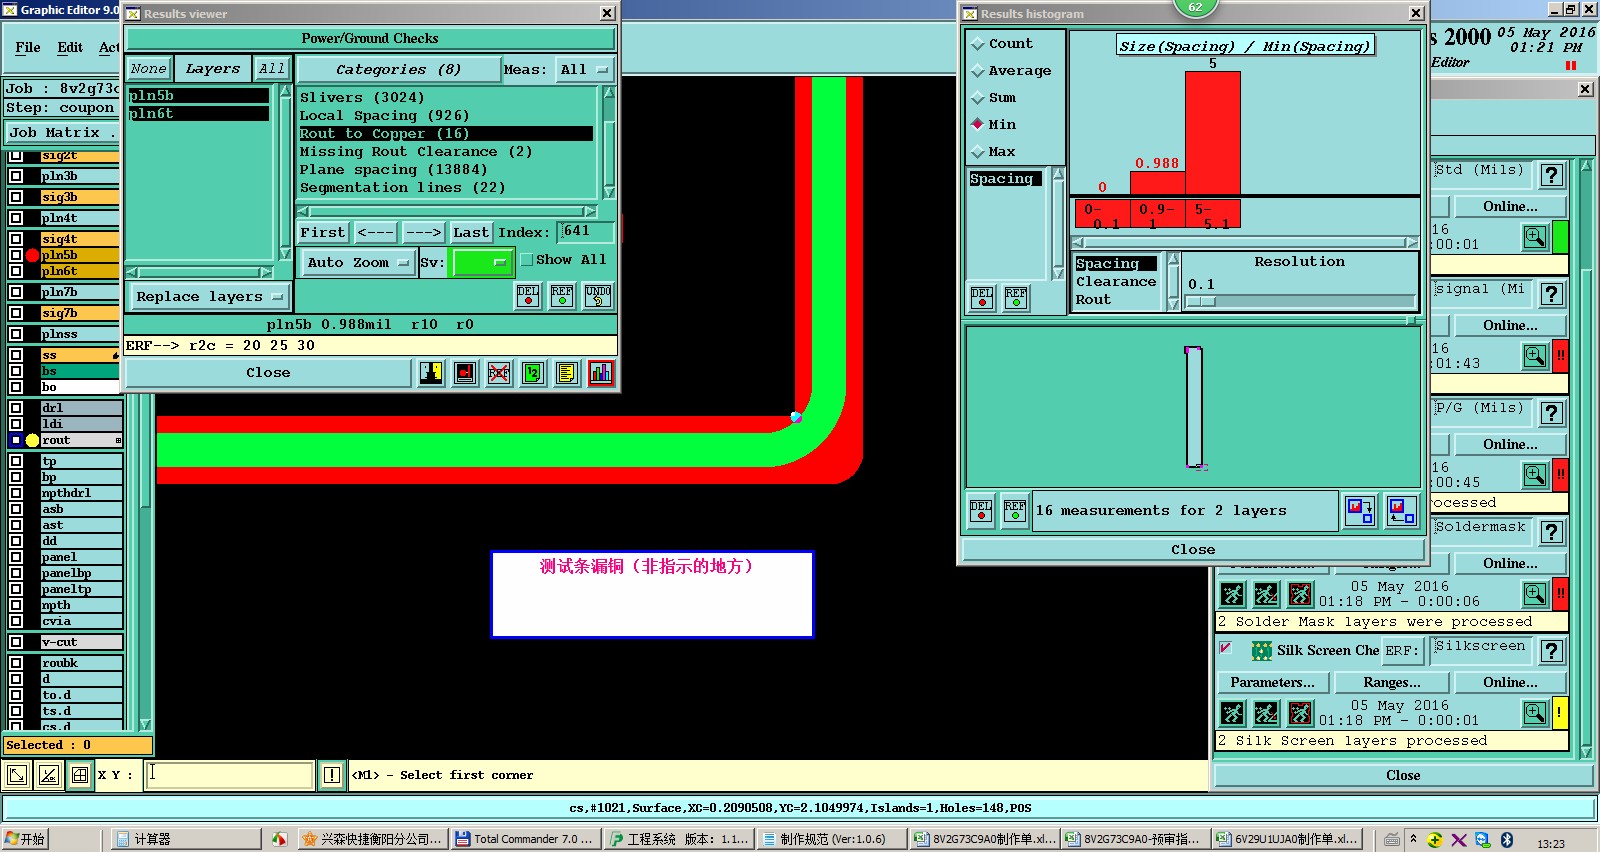Open the Replace layers dropdown

tap(210, 297)
